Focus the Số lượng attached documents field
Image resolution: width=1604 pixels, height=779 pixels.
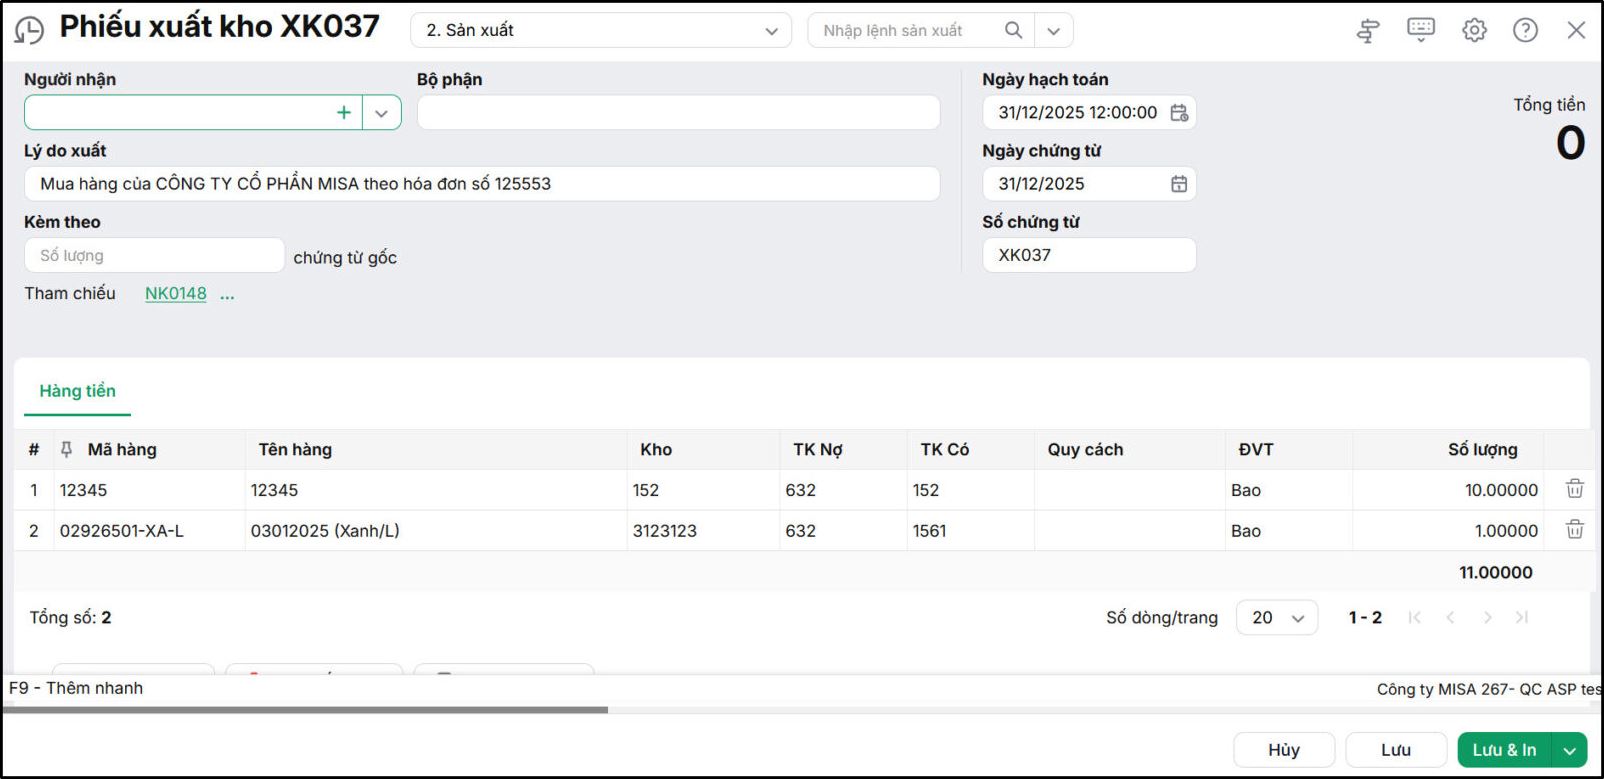point(154,255)
